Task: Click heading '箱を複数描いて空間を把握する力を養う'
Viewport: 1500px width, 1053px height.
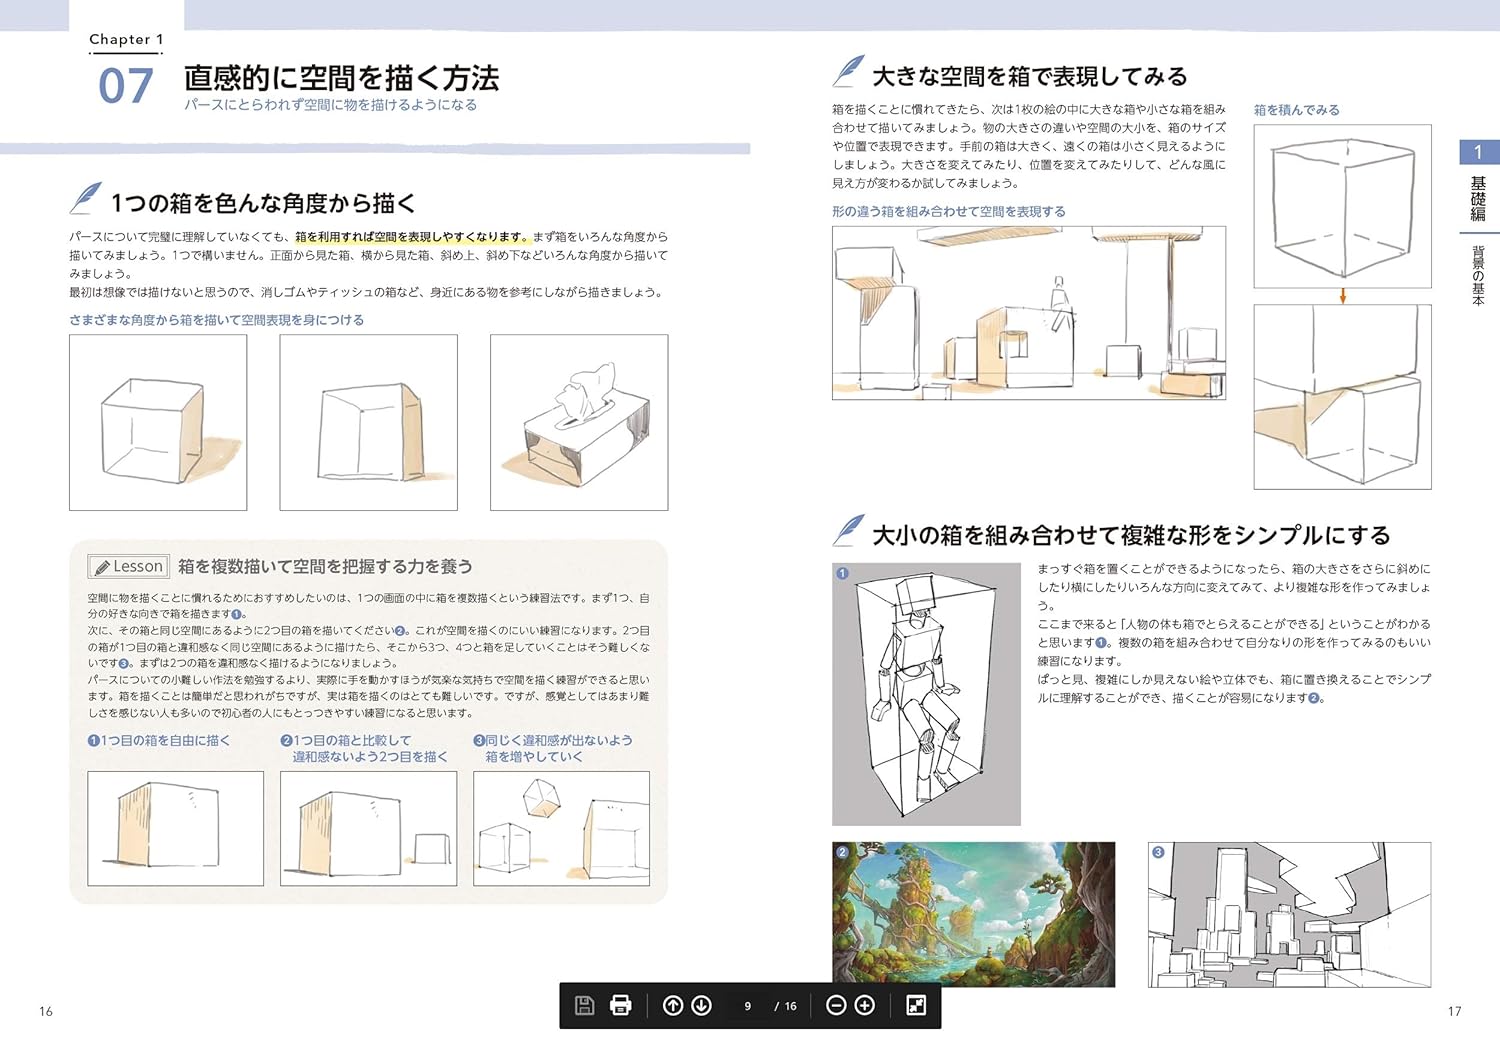Action: pos(325,566)
